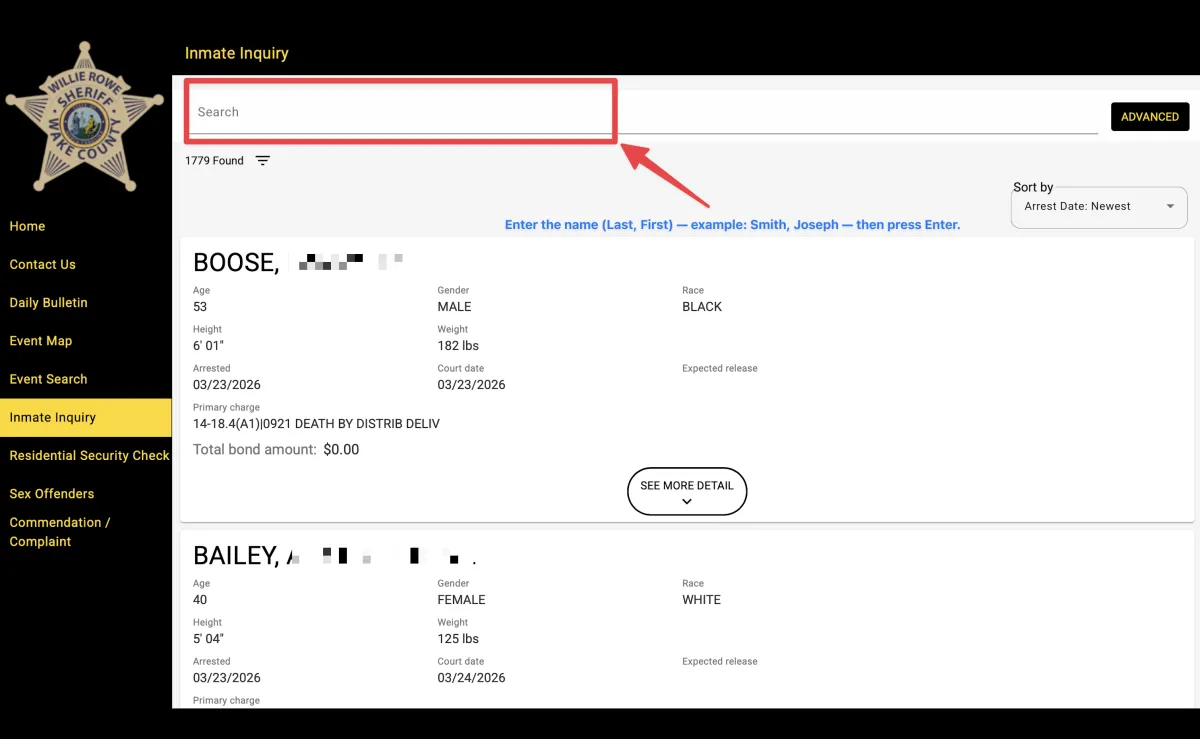Viewport: 1200px width, 739px height.
Task: Go to Home in the sidebar
Action: 27,226
